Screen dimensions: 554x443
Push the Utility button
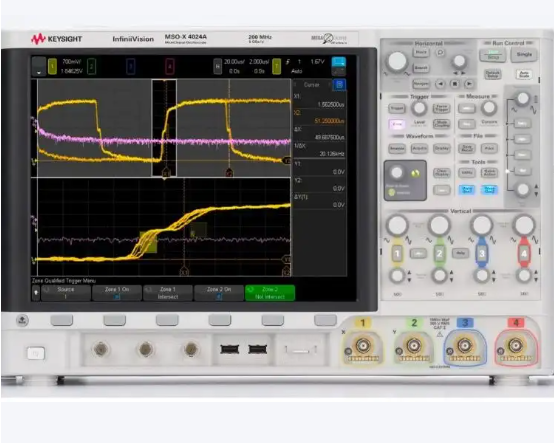click(467, 173)
